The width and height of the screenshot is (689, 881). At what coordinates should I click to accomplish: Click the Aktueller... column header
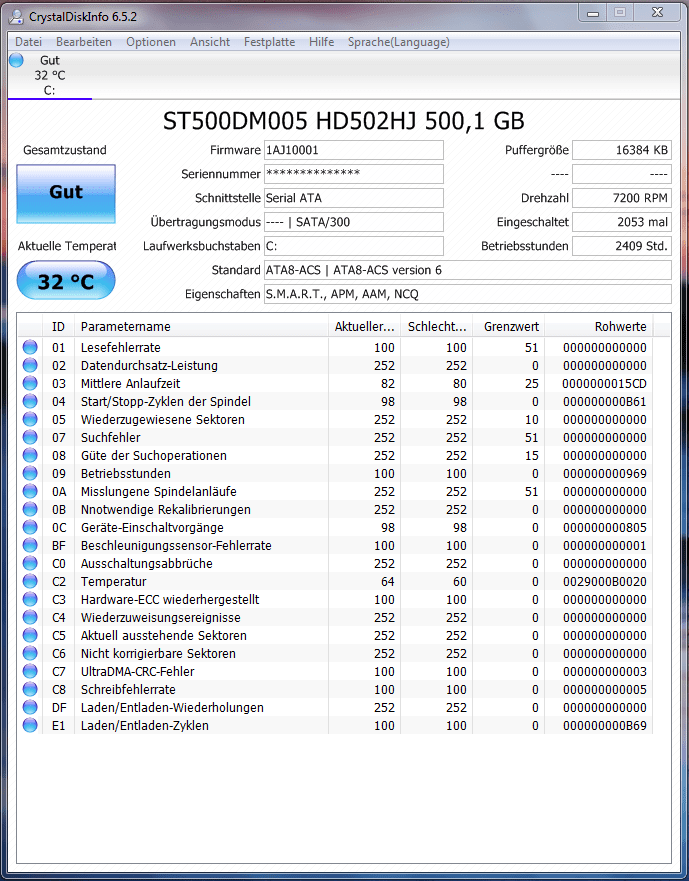click(x=364, y=326)
